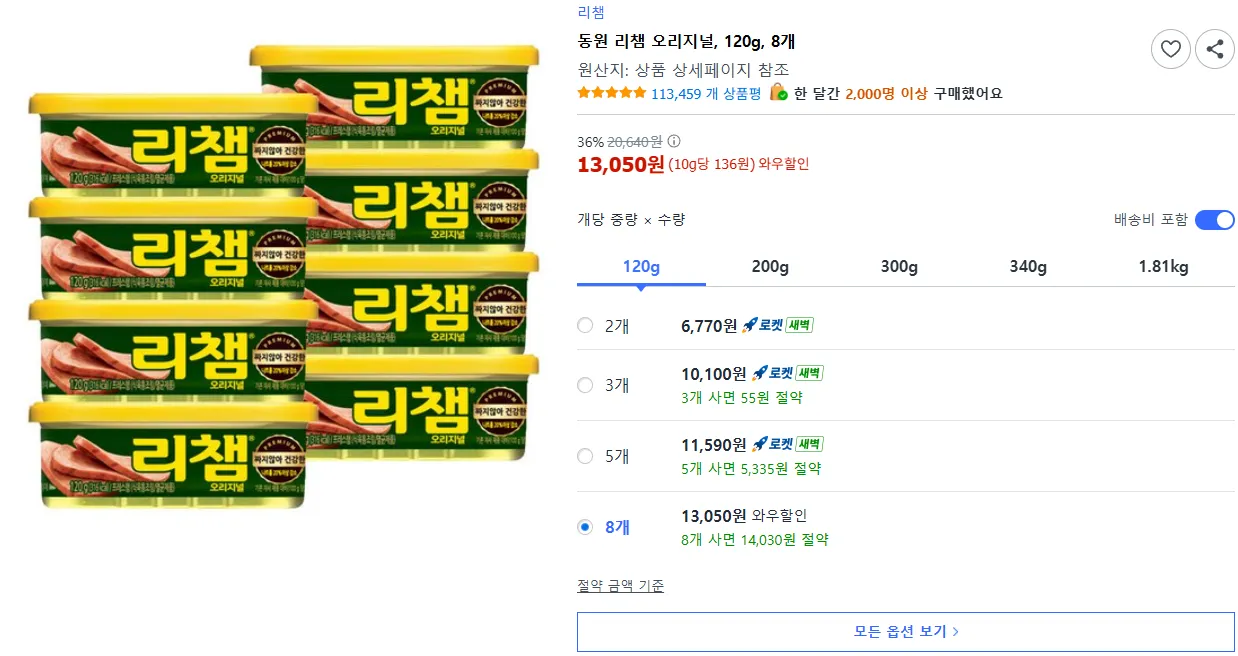Screen dimensions: 1238x656
Task: Select the 340g weight tab
Action: click(1028, 267)
